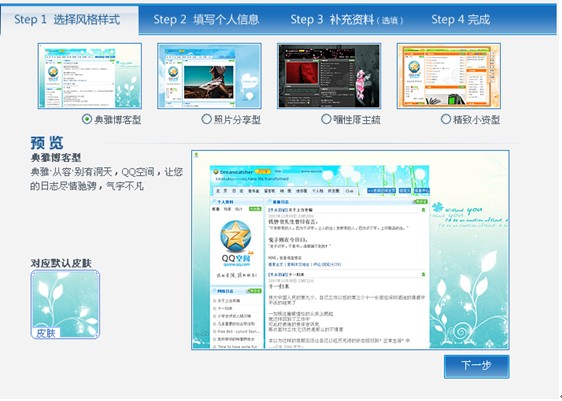Switch to Step 2 填写个人信息 tab
Image resolution: width=562 pixels, height=401 pixels.
click(x=206, y=19)
